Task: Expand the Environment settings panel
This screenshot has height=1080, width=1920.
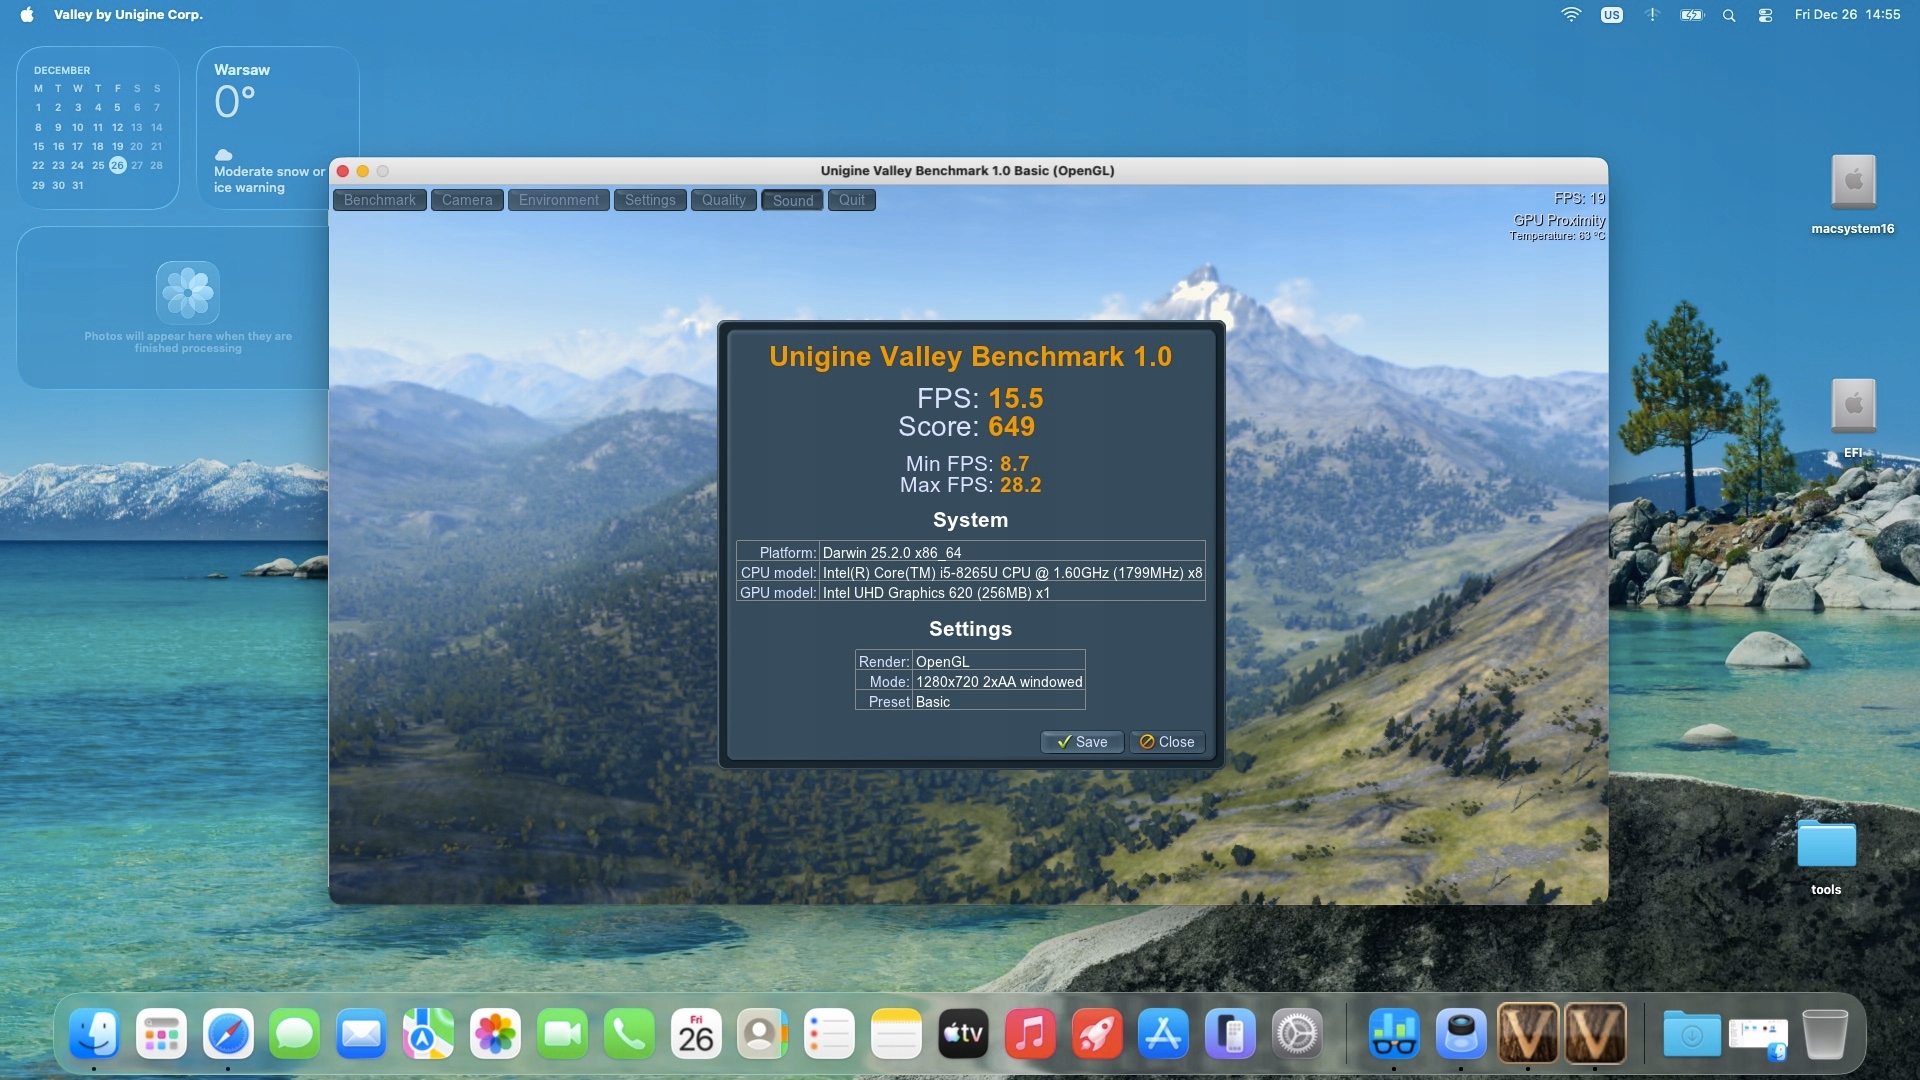Action: 558,200
